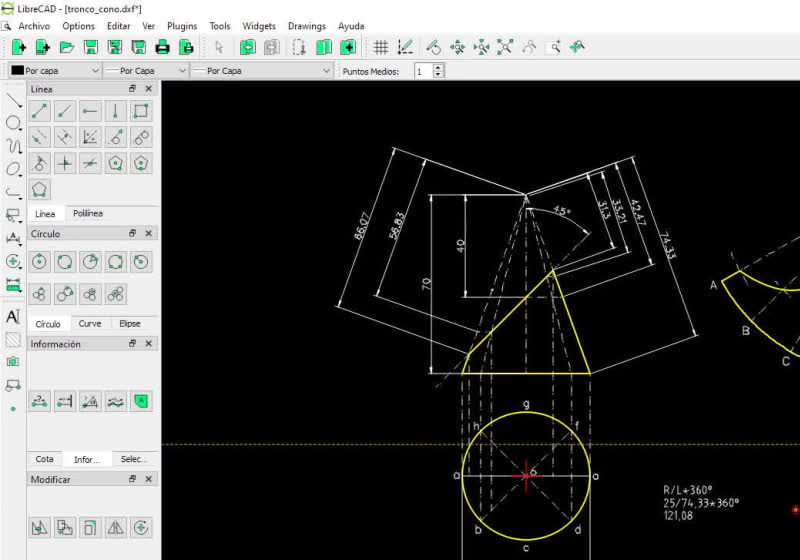Toggle the polygon area info tool
Viewport: 800px width, 560px height.
[x=141, y=401]
